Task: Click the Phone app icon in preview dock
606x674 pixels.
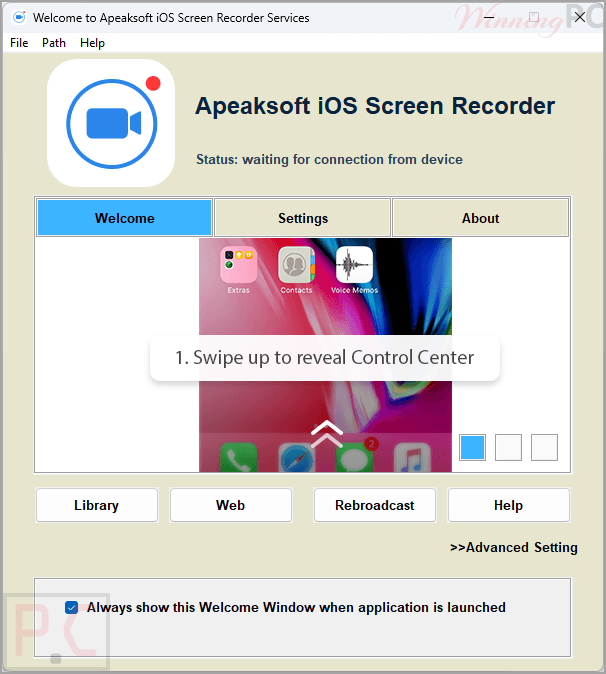Action: [x=239, y=458]
